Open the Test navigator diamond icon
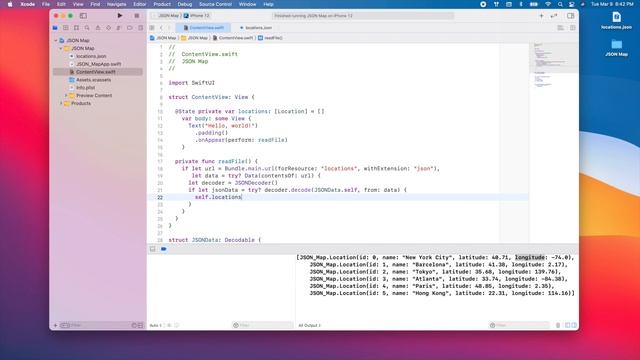 coord(108,28)
